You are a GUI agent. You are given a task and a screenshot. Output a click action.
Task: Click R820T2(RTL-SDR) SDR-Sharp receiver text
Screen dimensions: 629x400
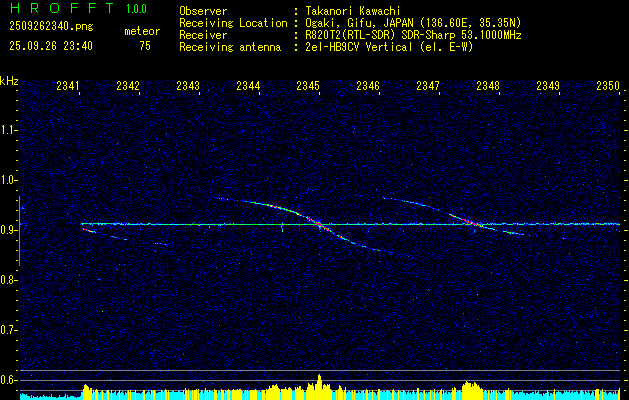pos(413,35)
